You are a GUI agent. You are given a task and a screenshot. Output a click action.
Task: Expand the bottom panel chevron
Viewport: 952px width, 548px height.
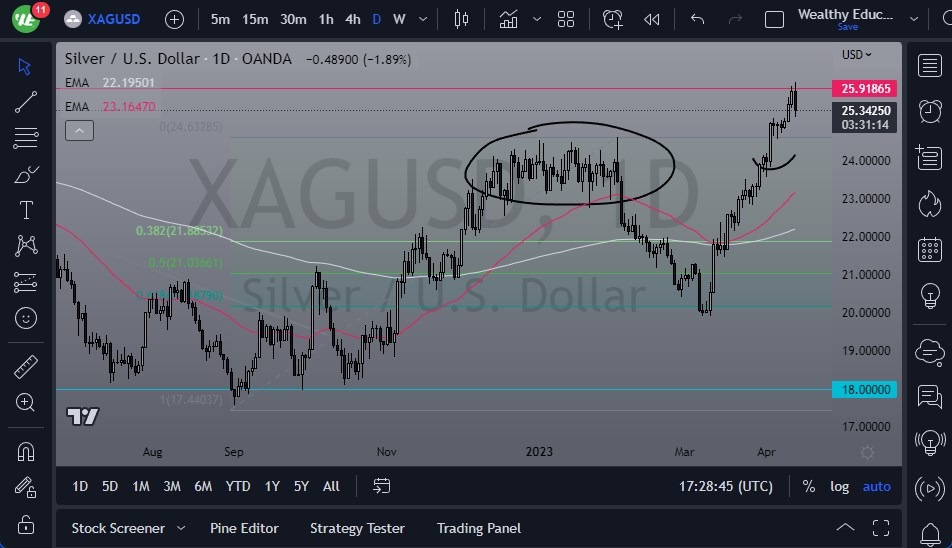coord(845,527)
